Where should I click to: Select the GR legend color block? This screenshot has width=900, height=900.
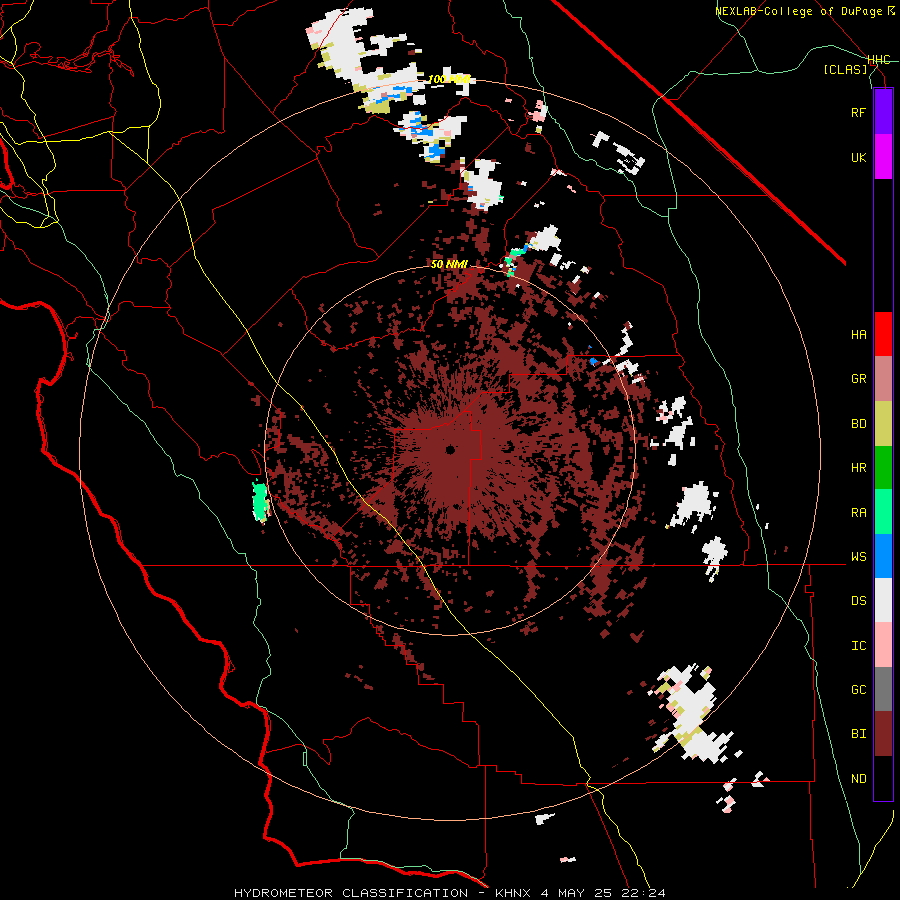pyautogui.click(x=883, y=379)
